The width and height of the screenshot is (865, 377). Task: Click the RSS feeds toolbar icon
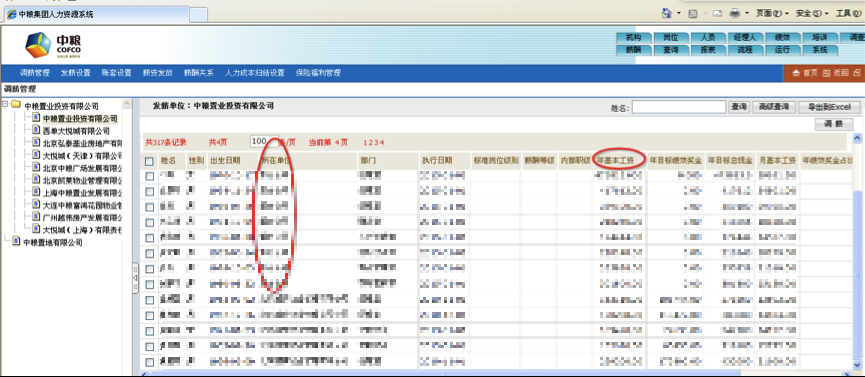click(x=693, y=13)
